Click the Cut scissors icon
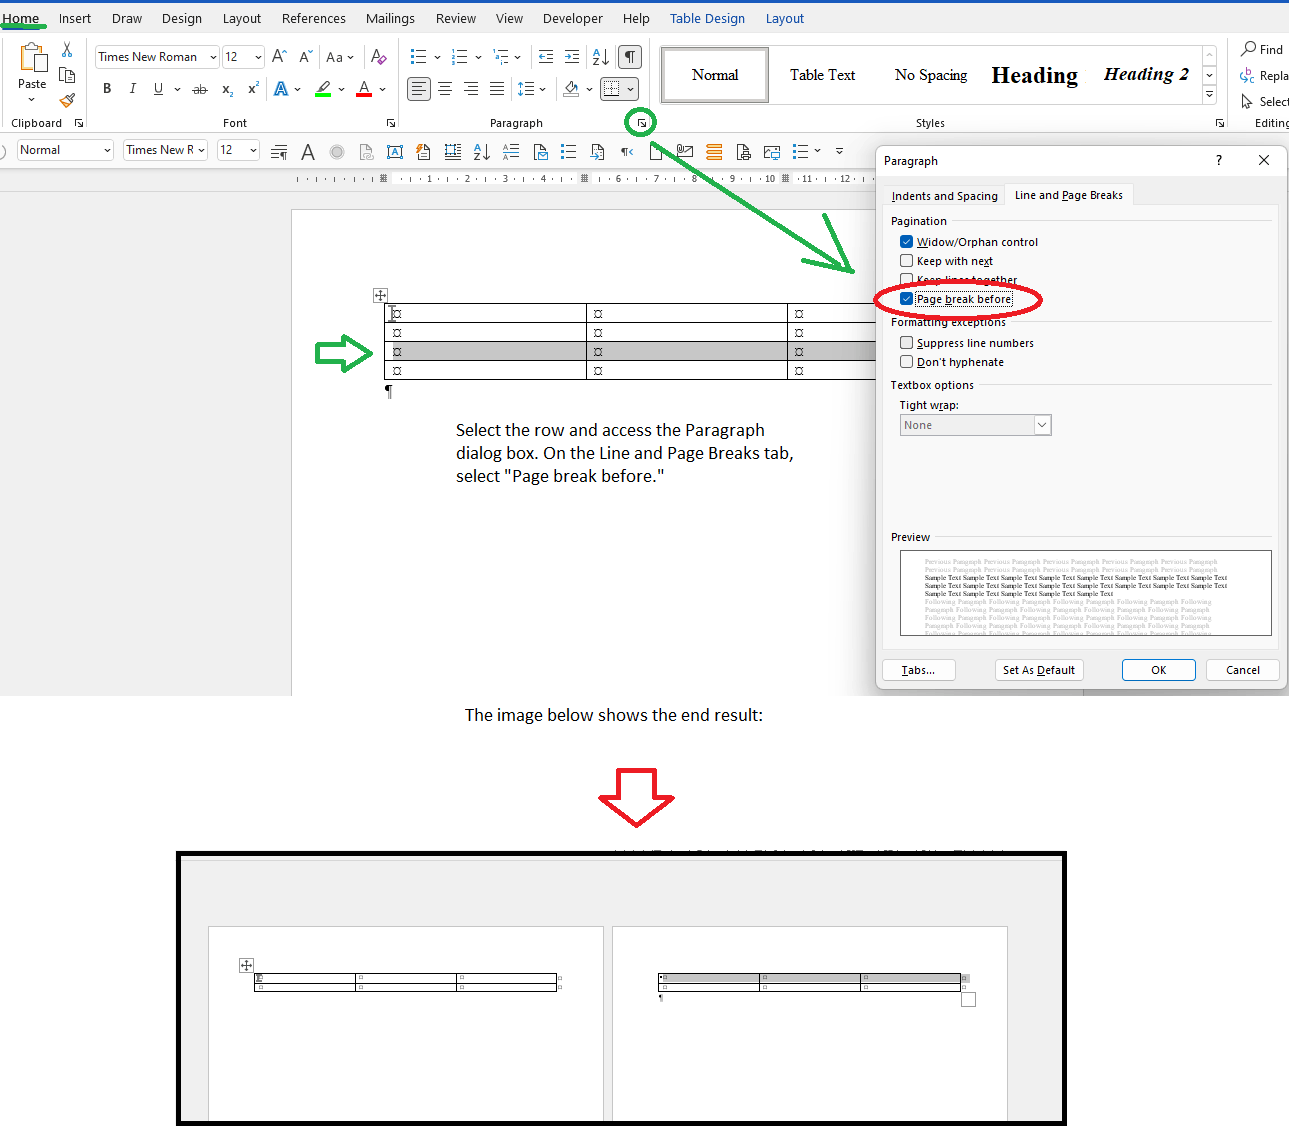 [x=67, y=49]
